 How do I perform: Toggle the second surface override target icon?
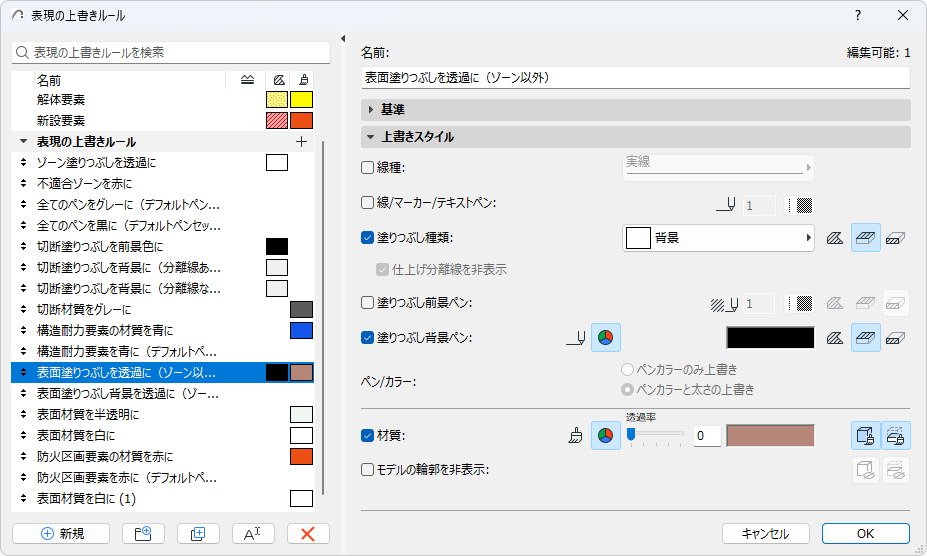(x=896, y=436)
